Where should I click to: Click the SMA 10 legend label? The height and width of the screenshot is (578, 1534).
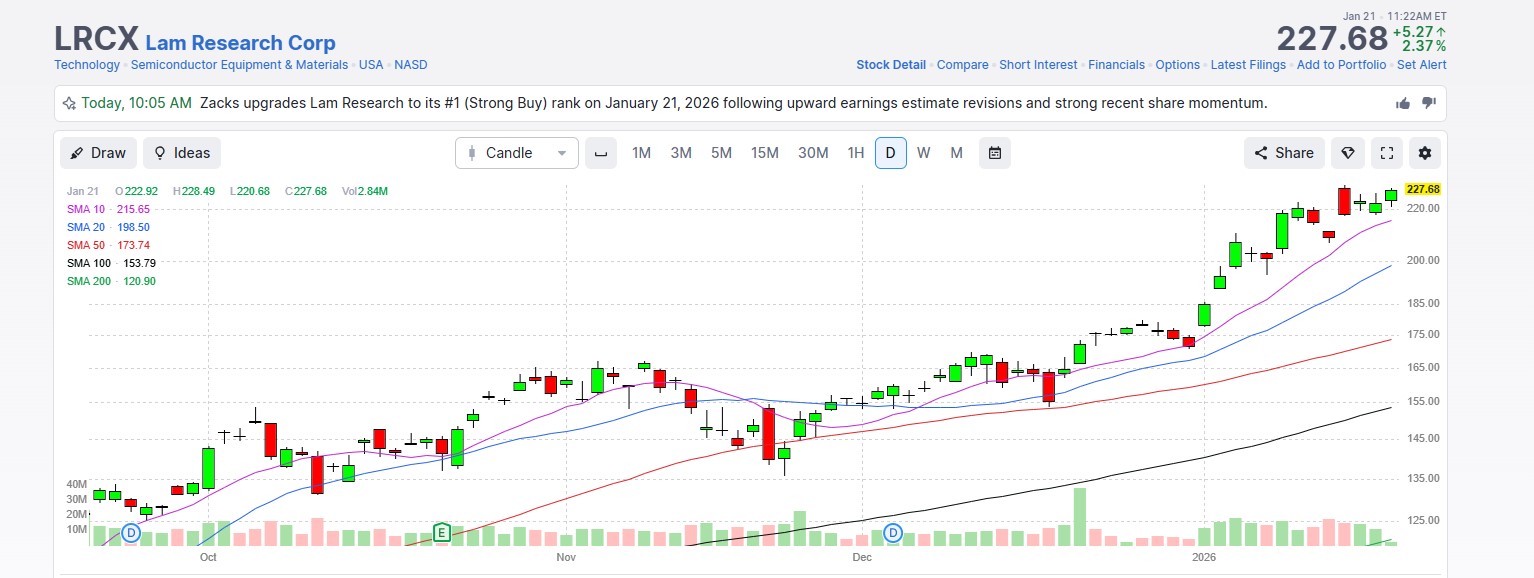[86, 209]
